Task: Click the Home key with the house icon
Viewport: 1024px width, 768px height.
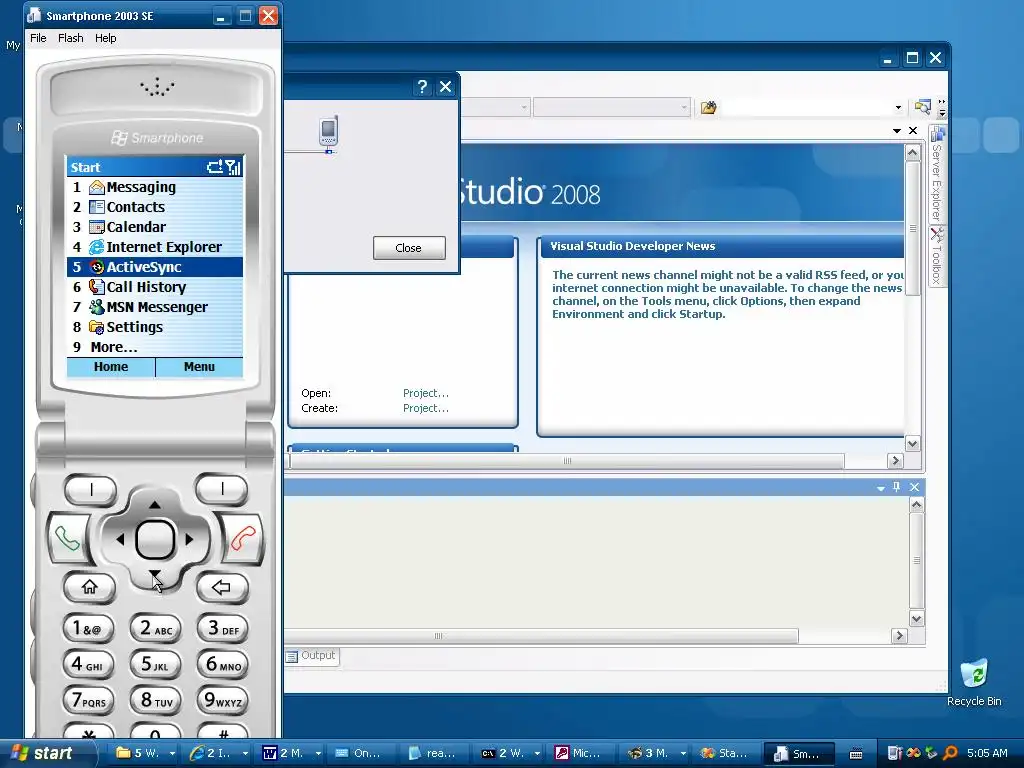Action: pos(89,587)
